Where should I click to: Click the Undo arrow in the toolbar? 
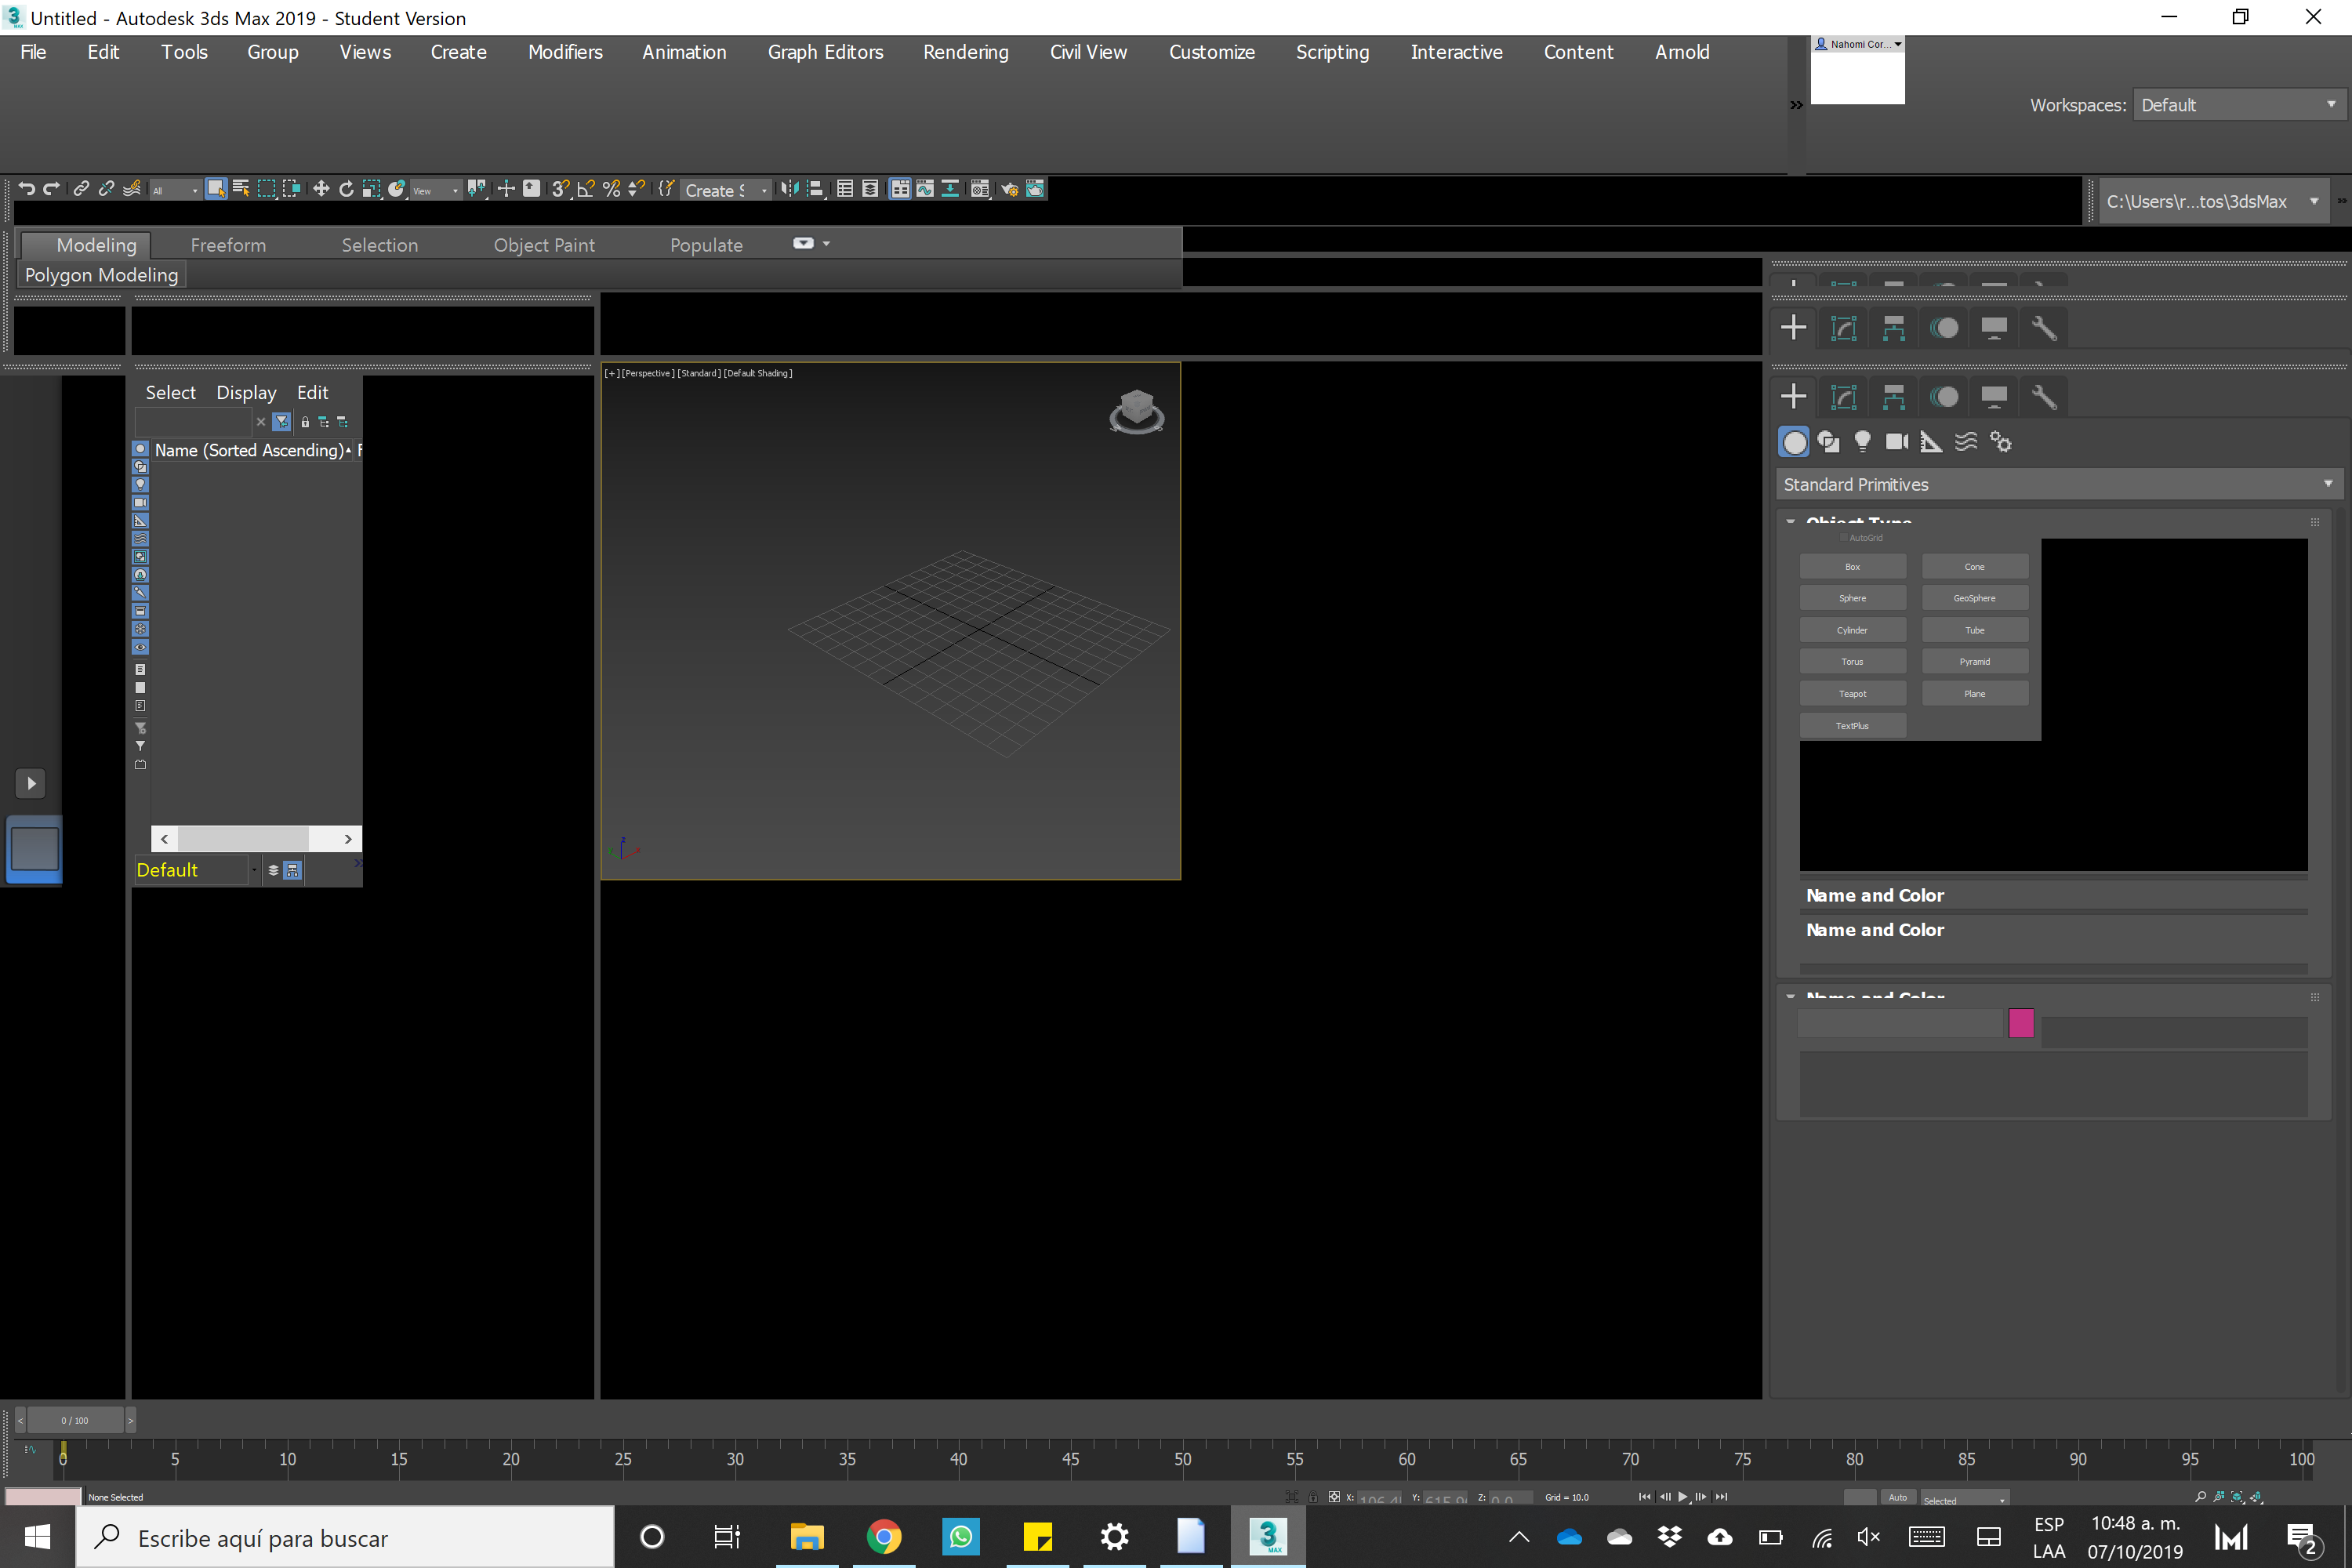coord(27,189)
